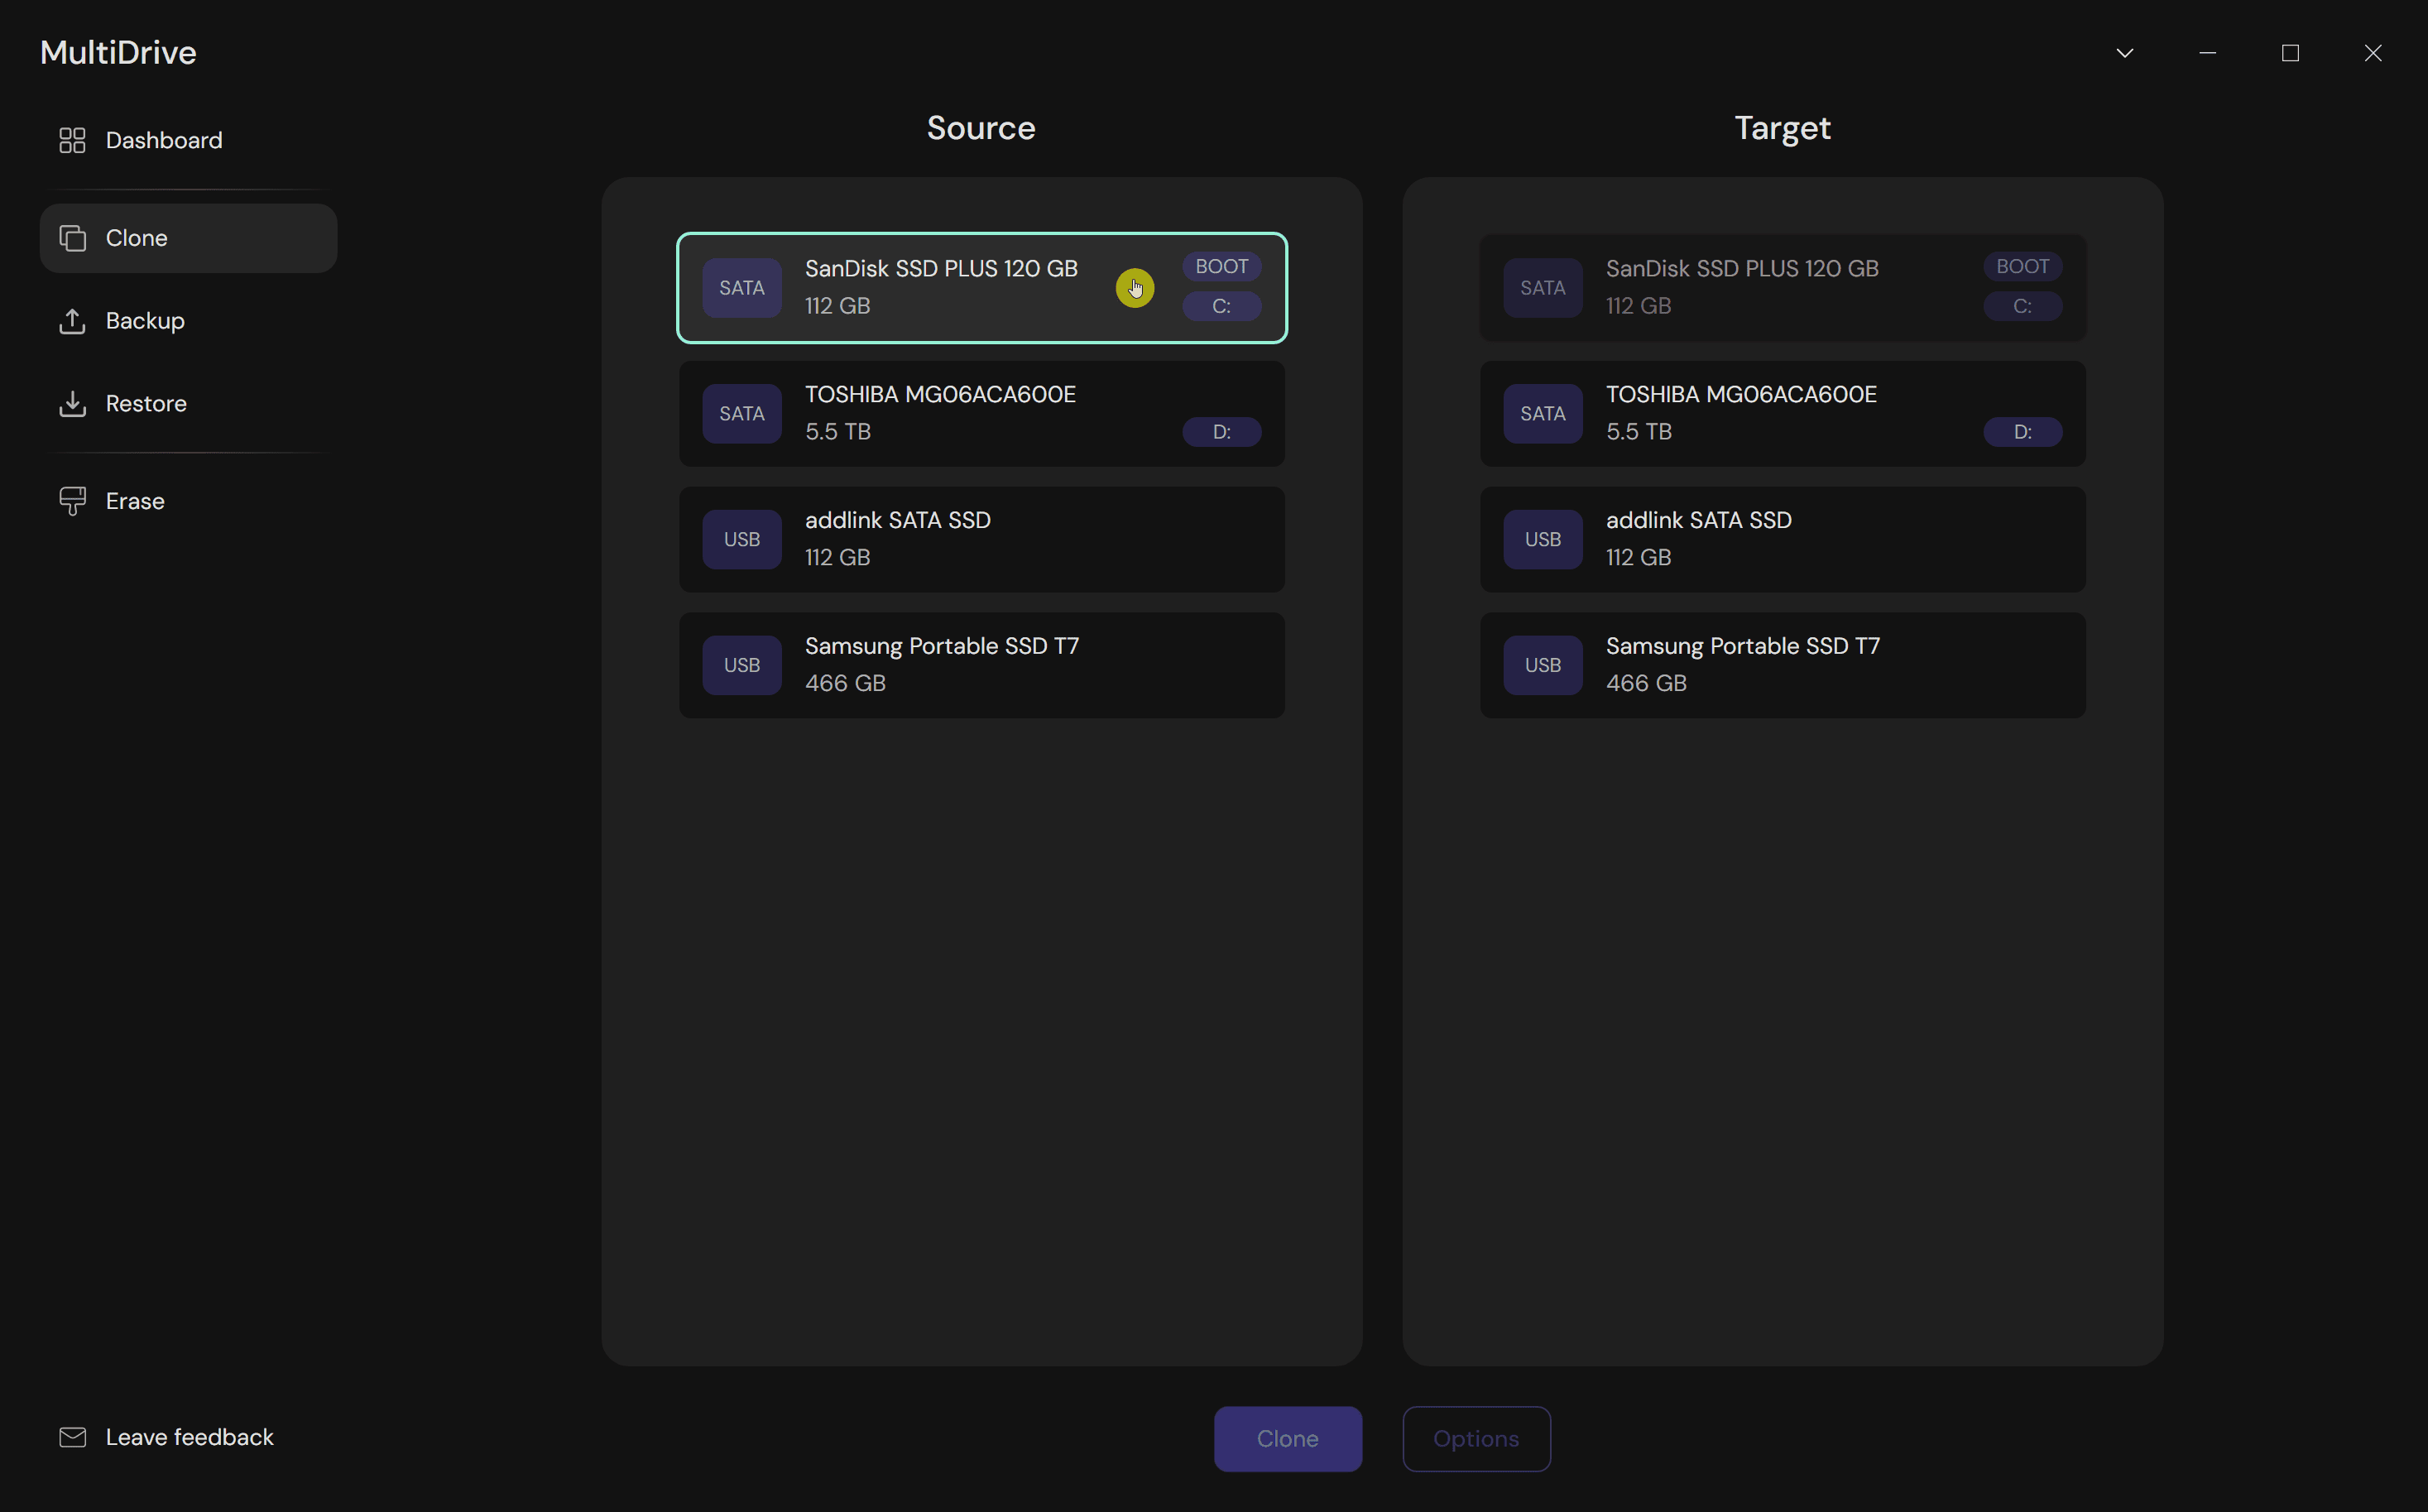This screenshot has width=2428, height=1512.
Task: Click the USB badge on Samsung Portable SSD T7
Action: [x=741, y=665]
